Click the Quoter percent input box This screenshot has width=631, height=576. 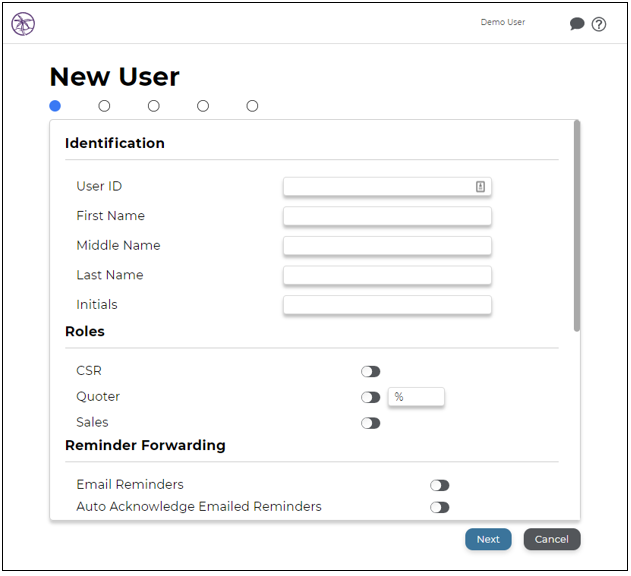(416, 397)
